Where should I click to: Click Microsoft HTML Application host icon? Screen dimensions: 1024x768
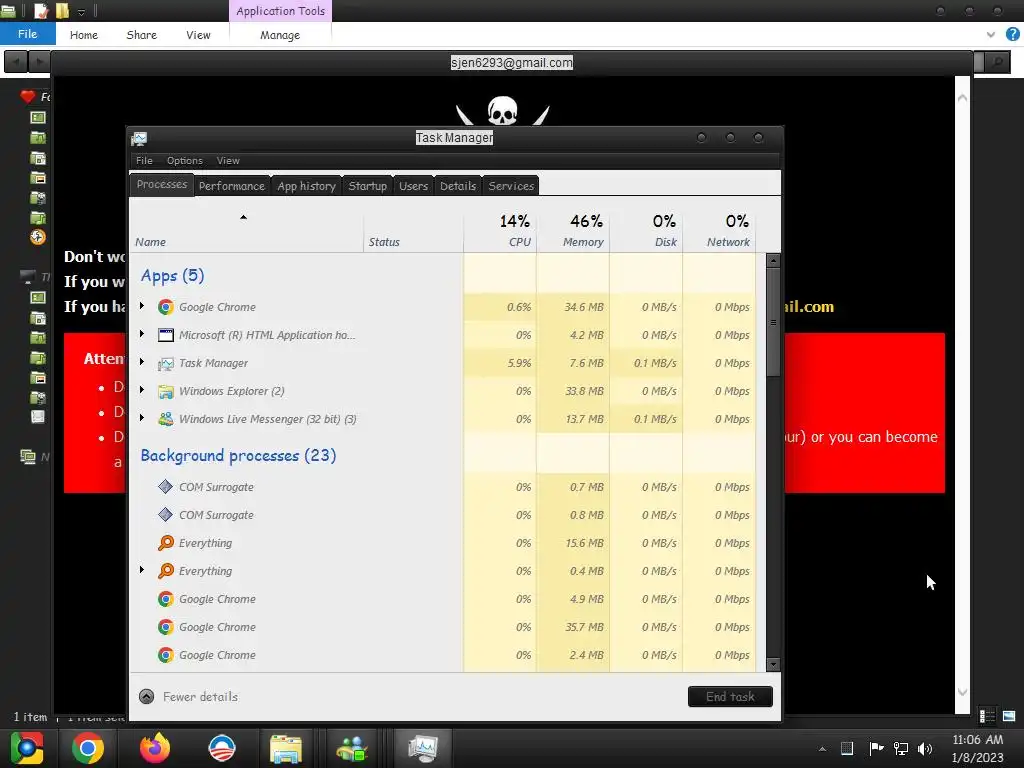tap(166, 335)
